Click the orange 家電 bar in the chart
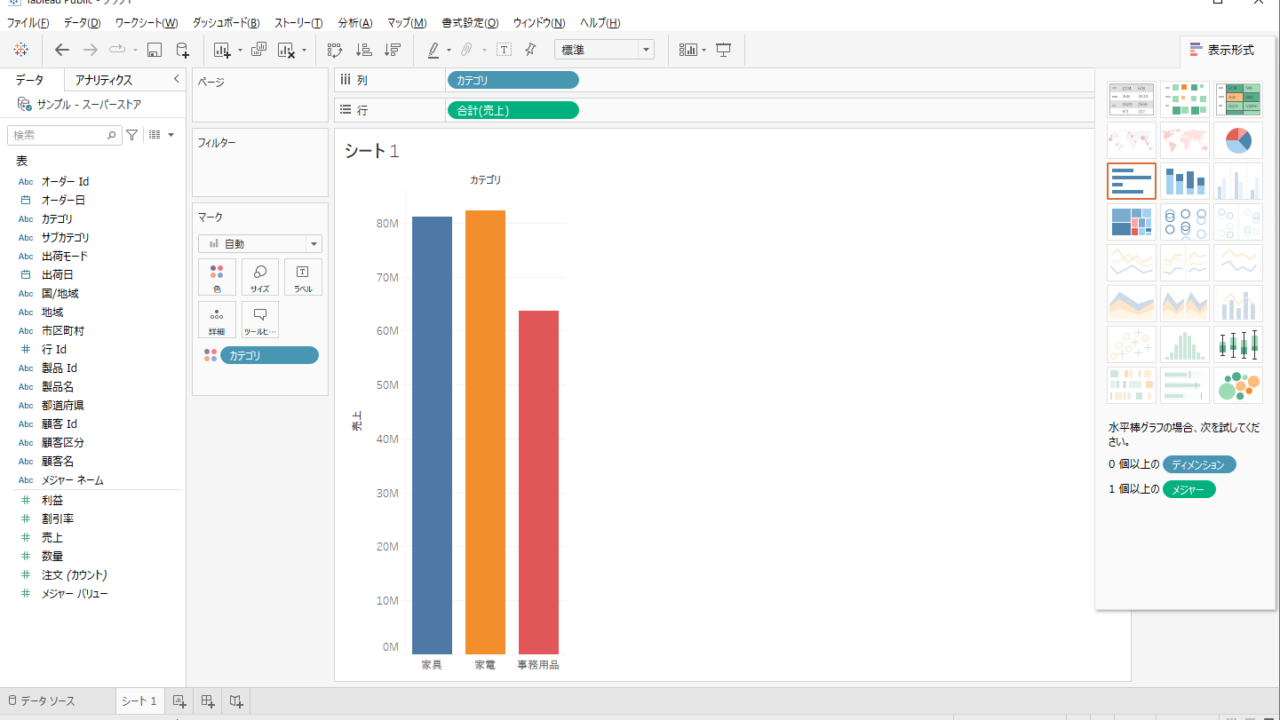This screenshot has height=720, width=1280. pyautogui.click(x=485, y=432)
